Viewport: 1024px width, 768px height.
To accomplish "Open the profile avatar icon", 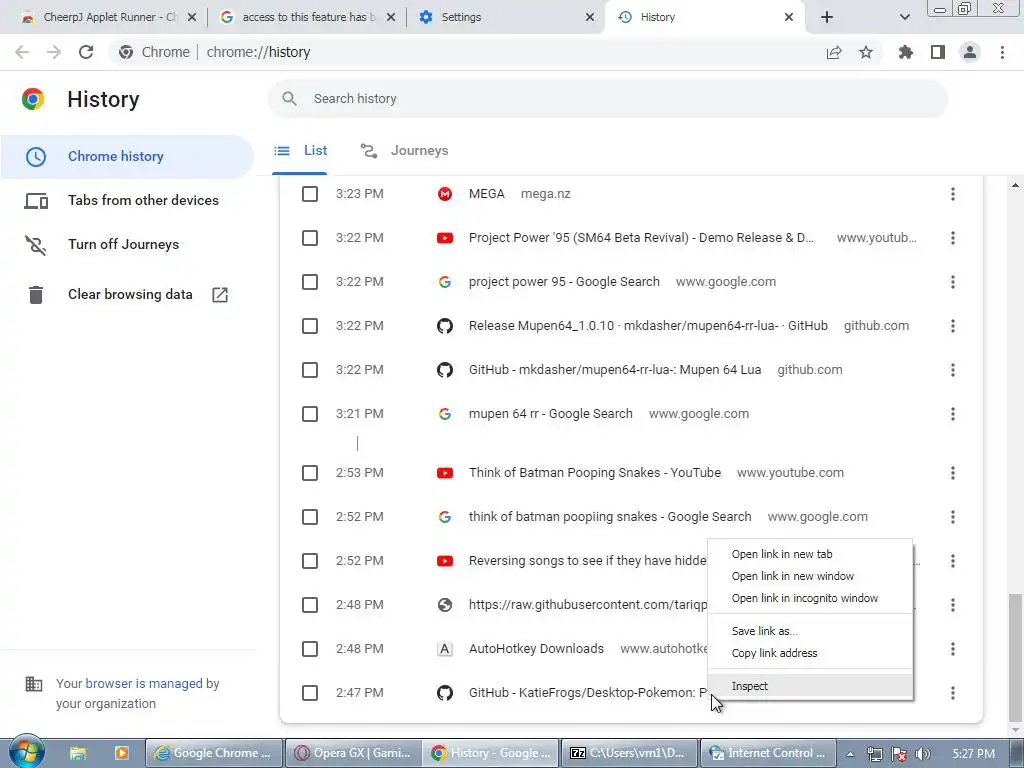I will pos(970,52).
